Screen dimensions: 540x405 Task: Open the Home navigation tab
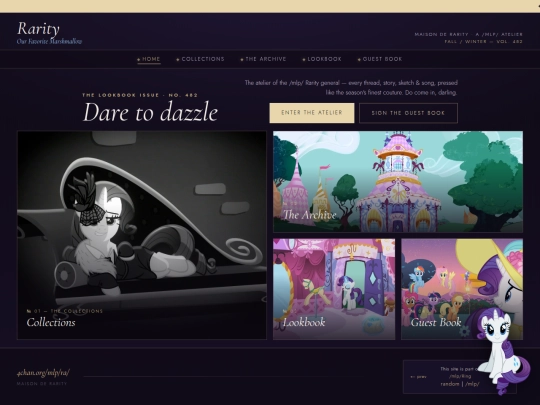tap(149, 59)
